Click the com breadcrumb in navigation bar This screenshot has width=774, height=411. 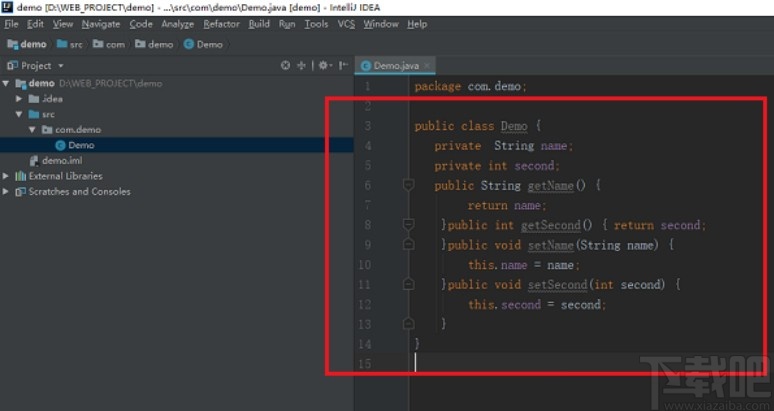pyautogui.click(x=109, y=44)
